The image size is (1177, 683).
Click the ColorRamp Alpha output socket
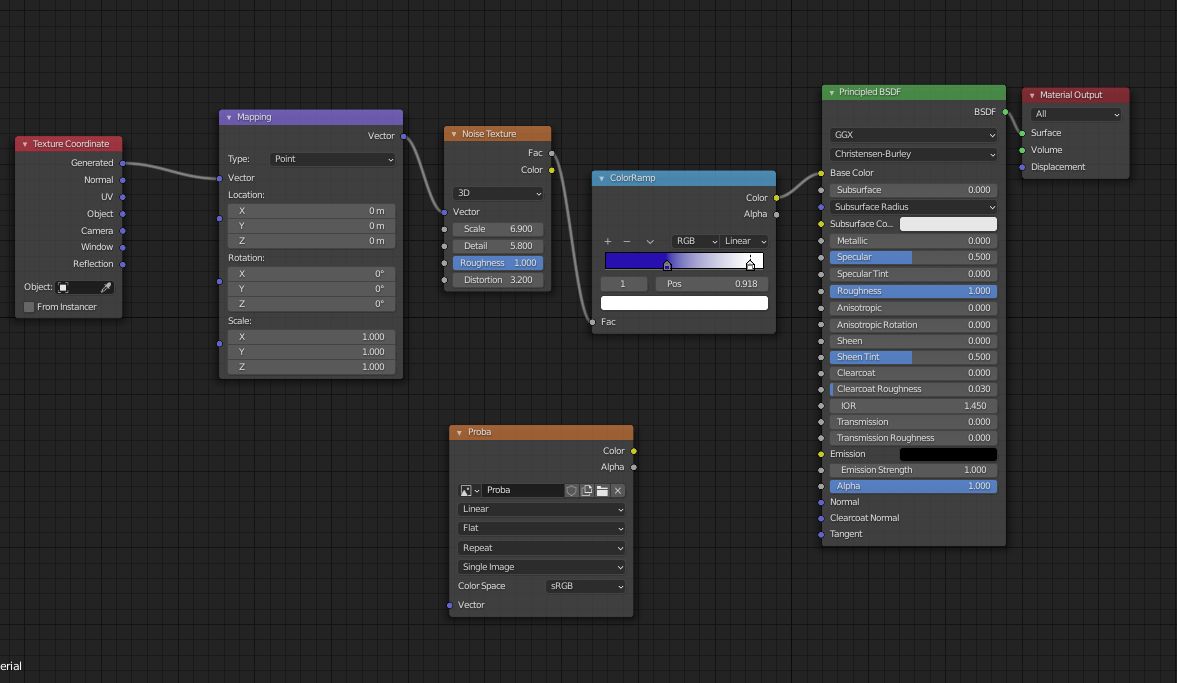tap(776, 215)
